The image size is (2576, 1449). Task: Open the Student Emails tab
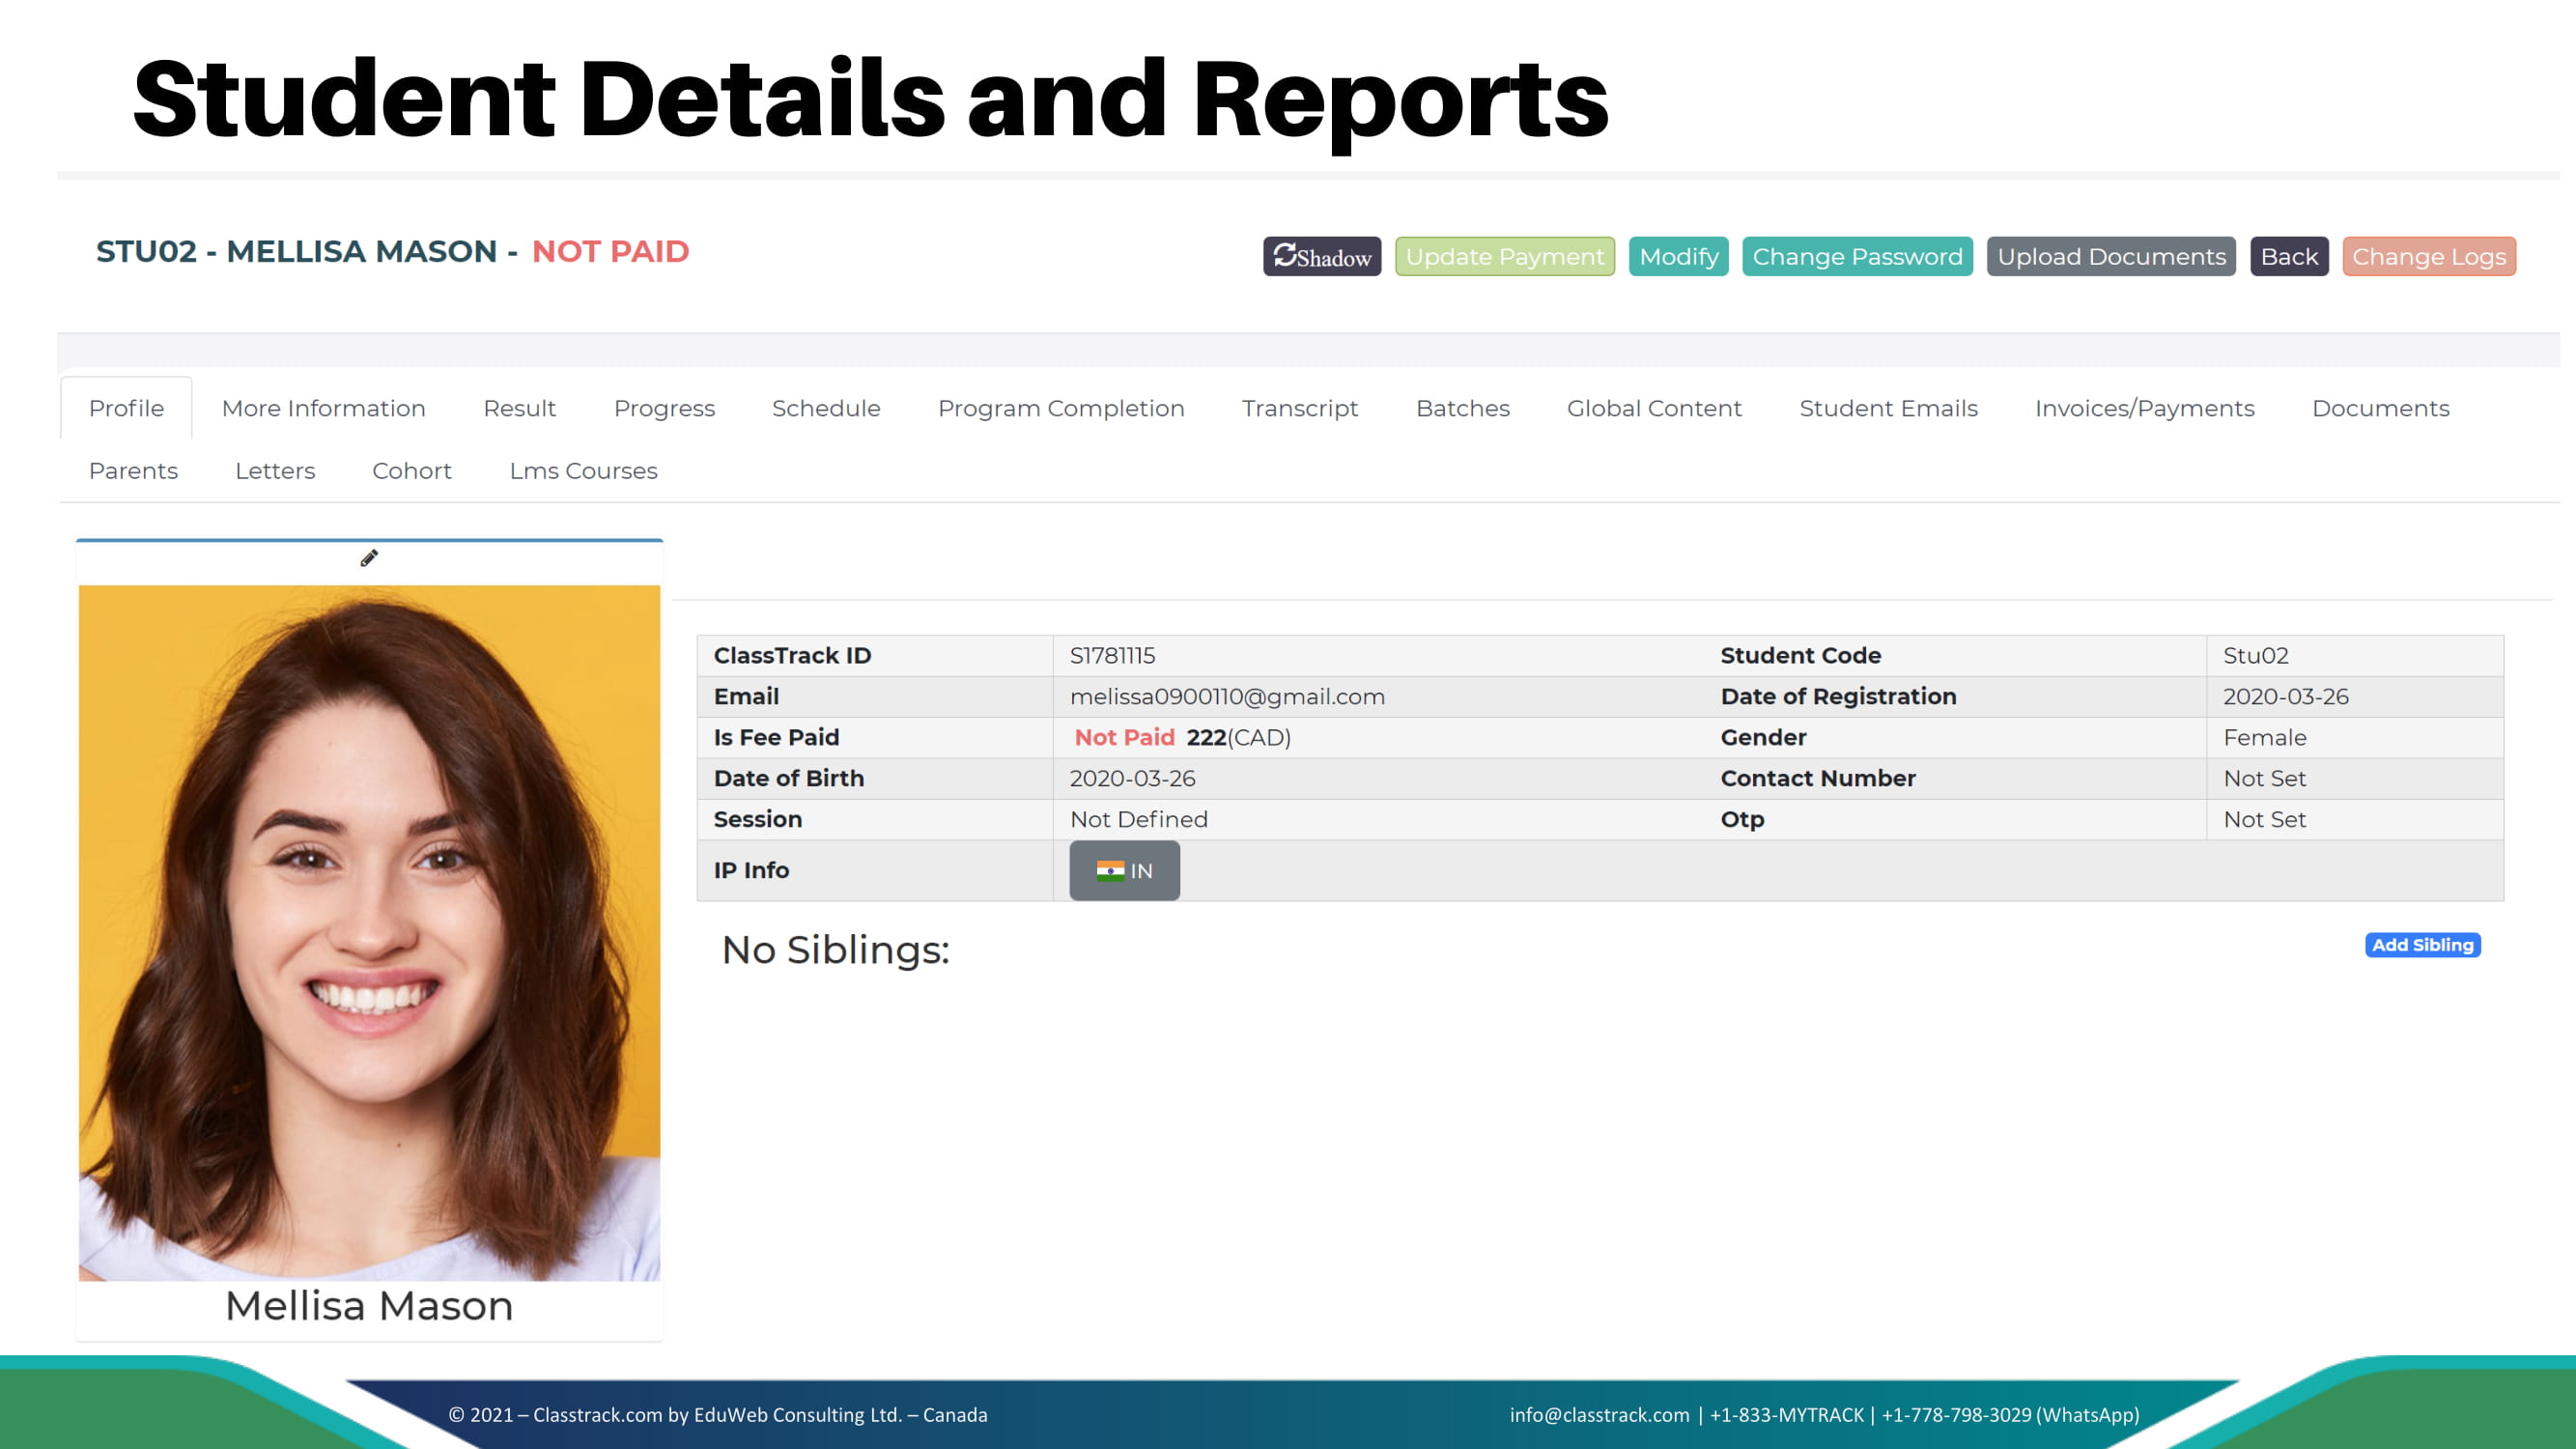coord(1887,408)
